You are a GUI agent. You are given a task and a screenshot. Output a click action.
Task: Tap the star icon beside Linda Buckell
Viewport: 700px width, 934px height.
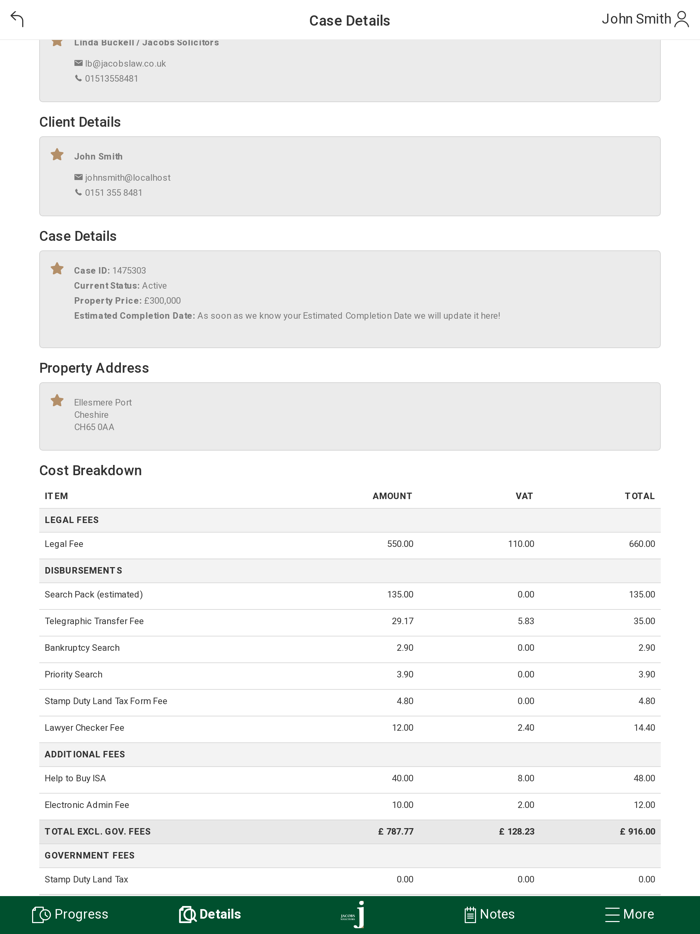point(57,42)
